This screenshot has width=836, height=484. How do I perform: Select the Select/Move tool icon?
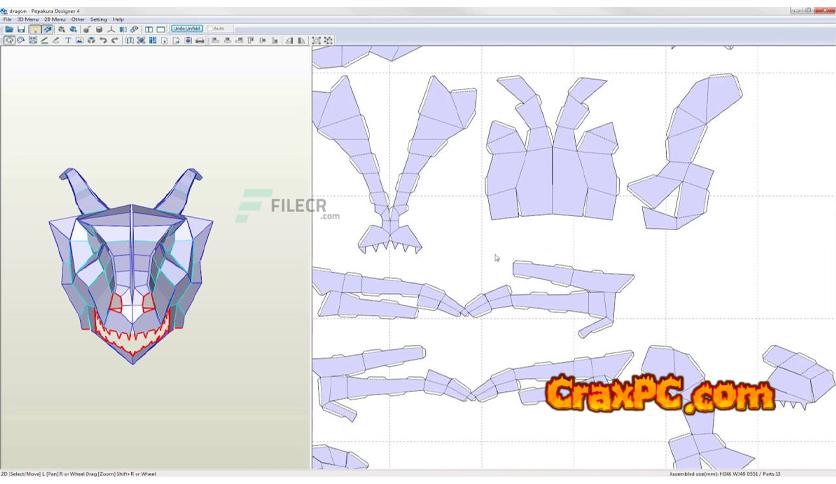coord(10,40)
